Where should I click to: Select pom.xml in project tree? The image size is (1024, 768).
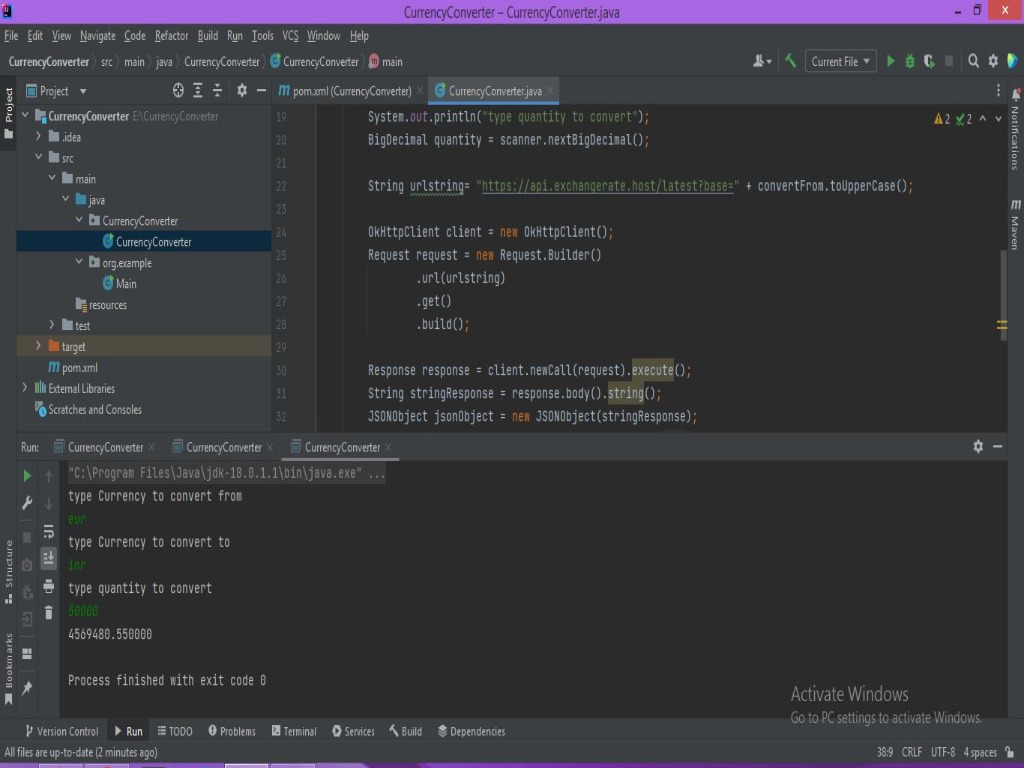73,368
